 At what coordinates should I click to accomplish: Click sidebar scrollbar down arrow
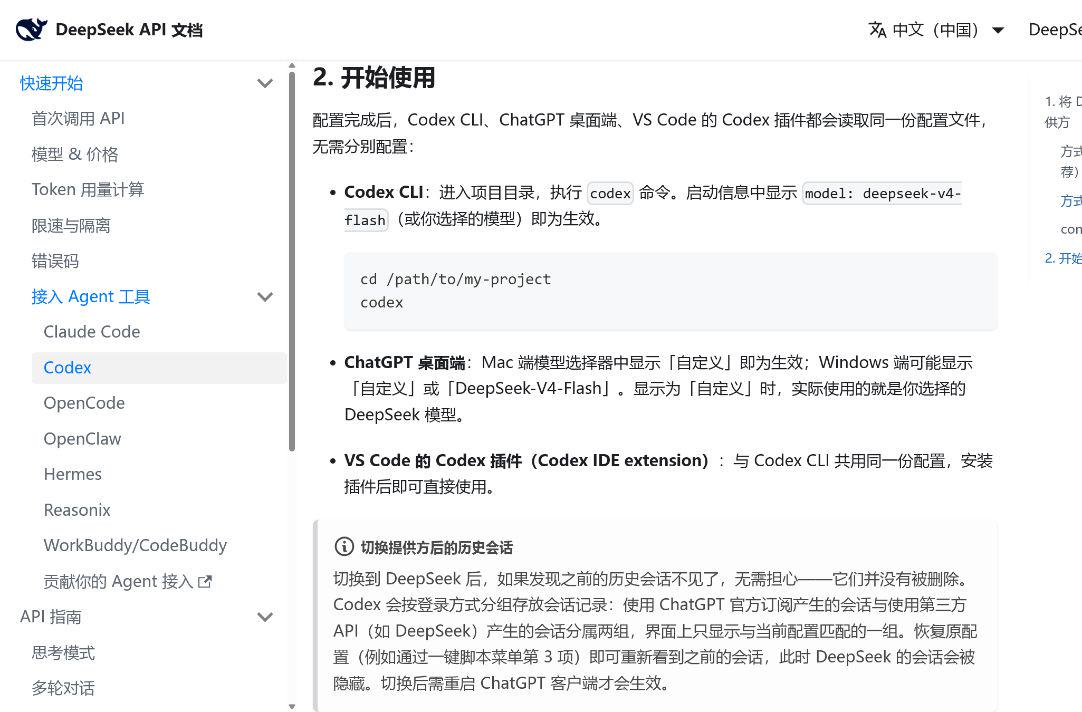click(x=292, y=706)
